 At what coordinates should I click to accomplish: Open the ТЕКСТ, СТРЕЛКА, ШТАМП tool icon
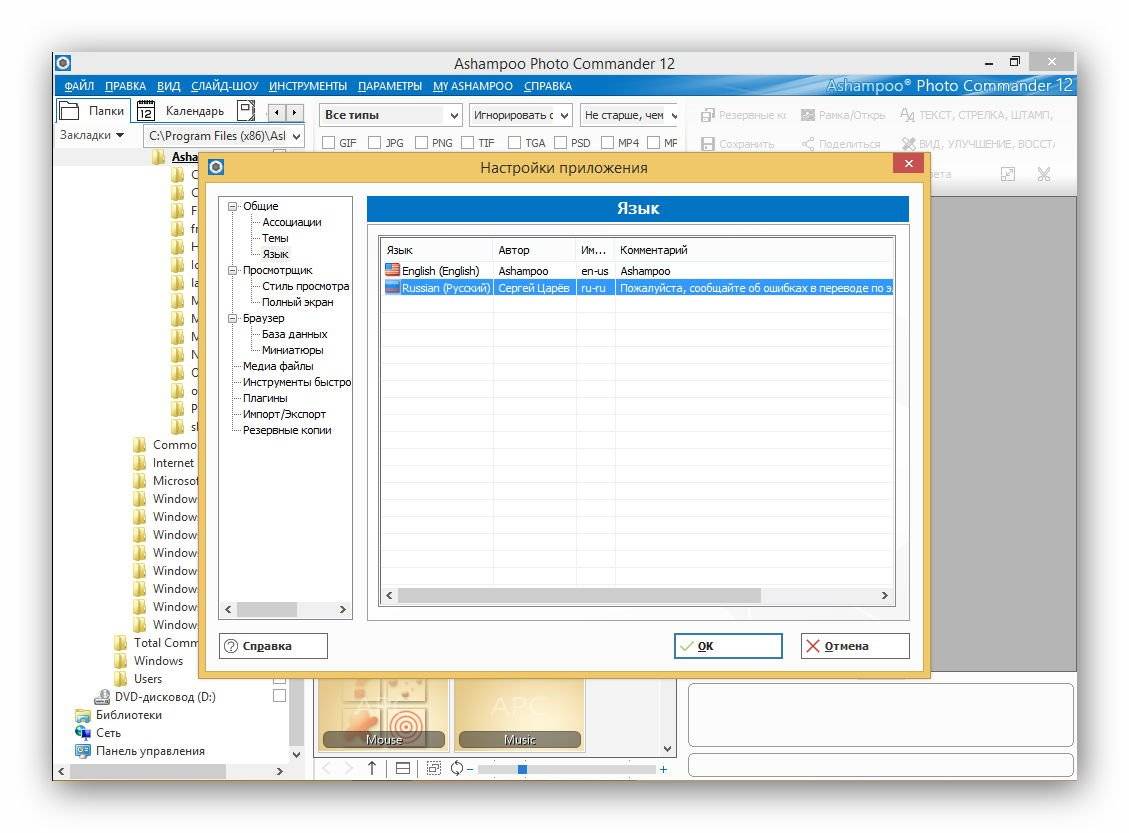click(x=907, y=115)
